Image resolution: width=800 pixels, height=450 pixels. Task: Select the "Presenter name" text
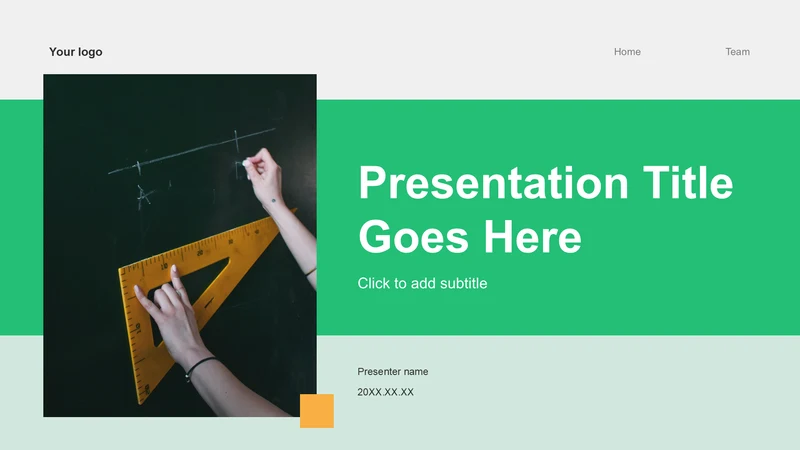pos(392,371)
